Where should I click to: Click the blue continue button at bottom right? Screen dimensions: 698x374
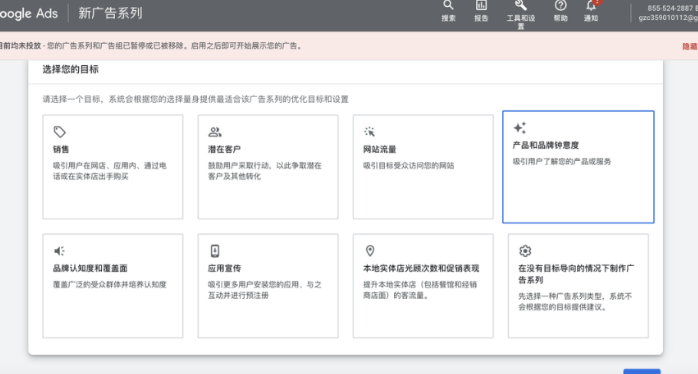(x=642, y=371)
